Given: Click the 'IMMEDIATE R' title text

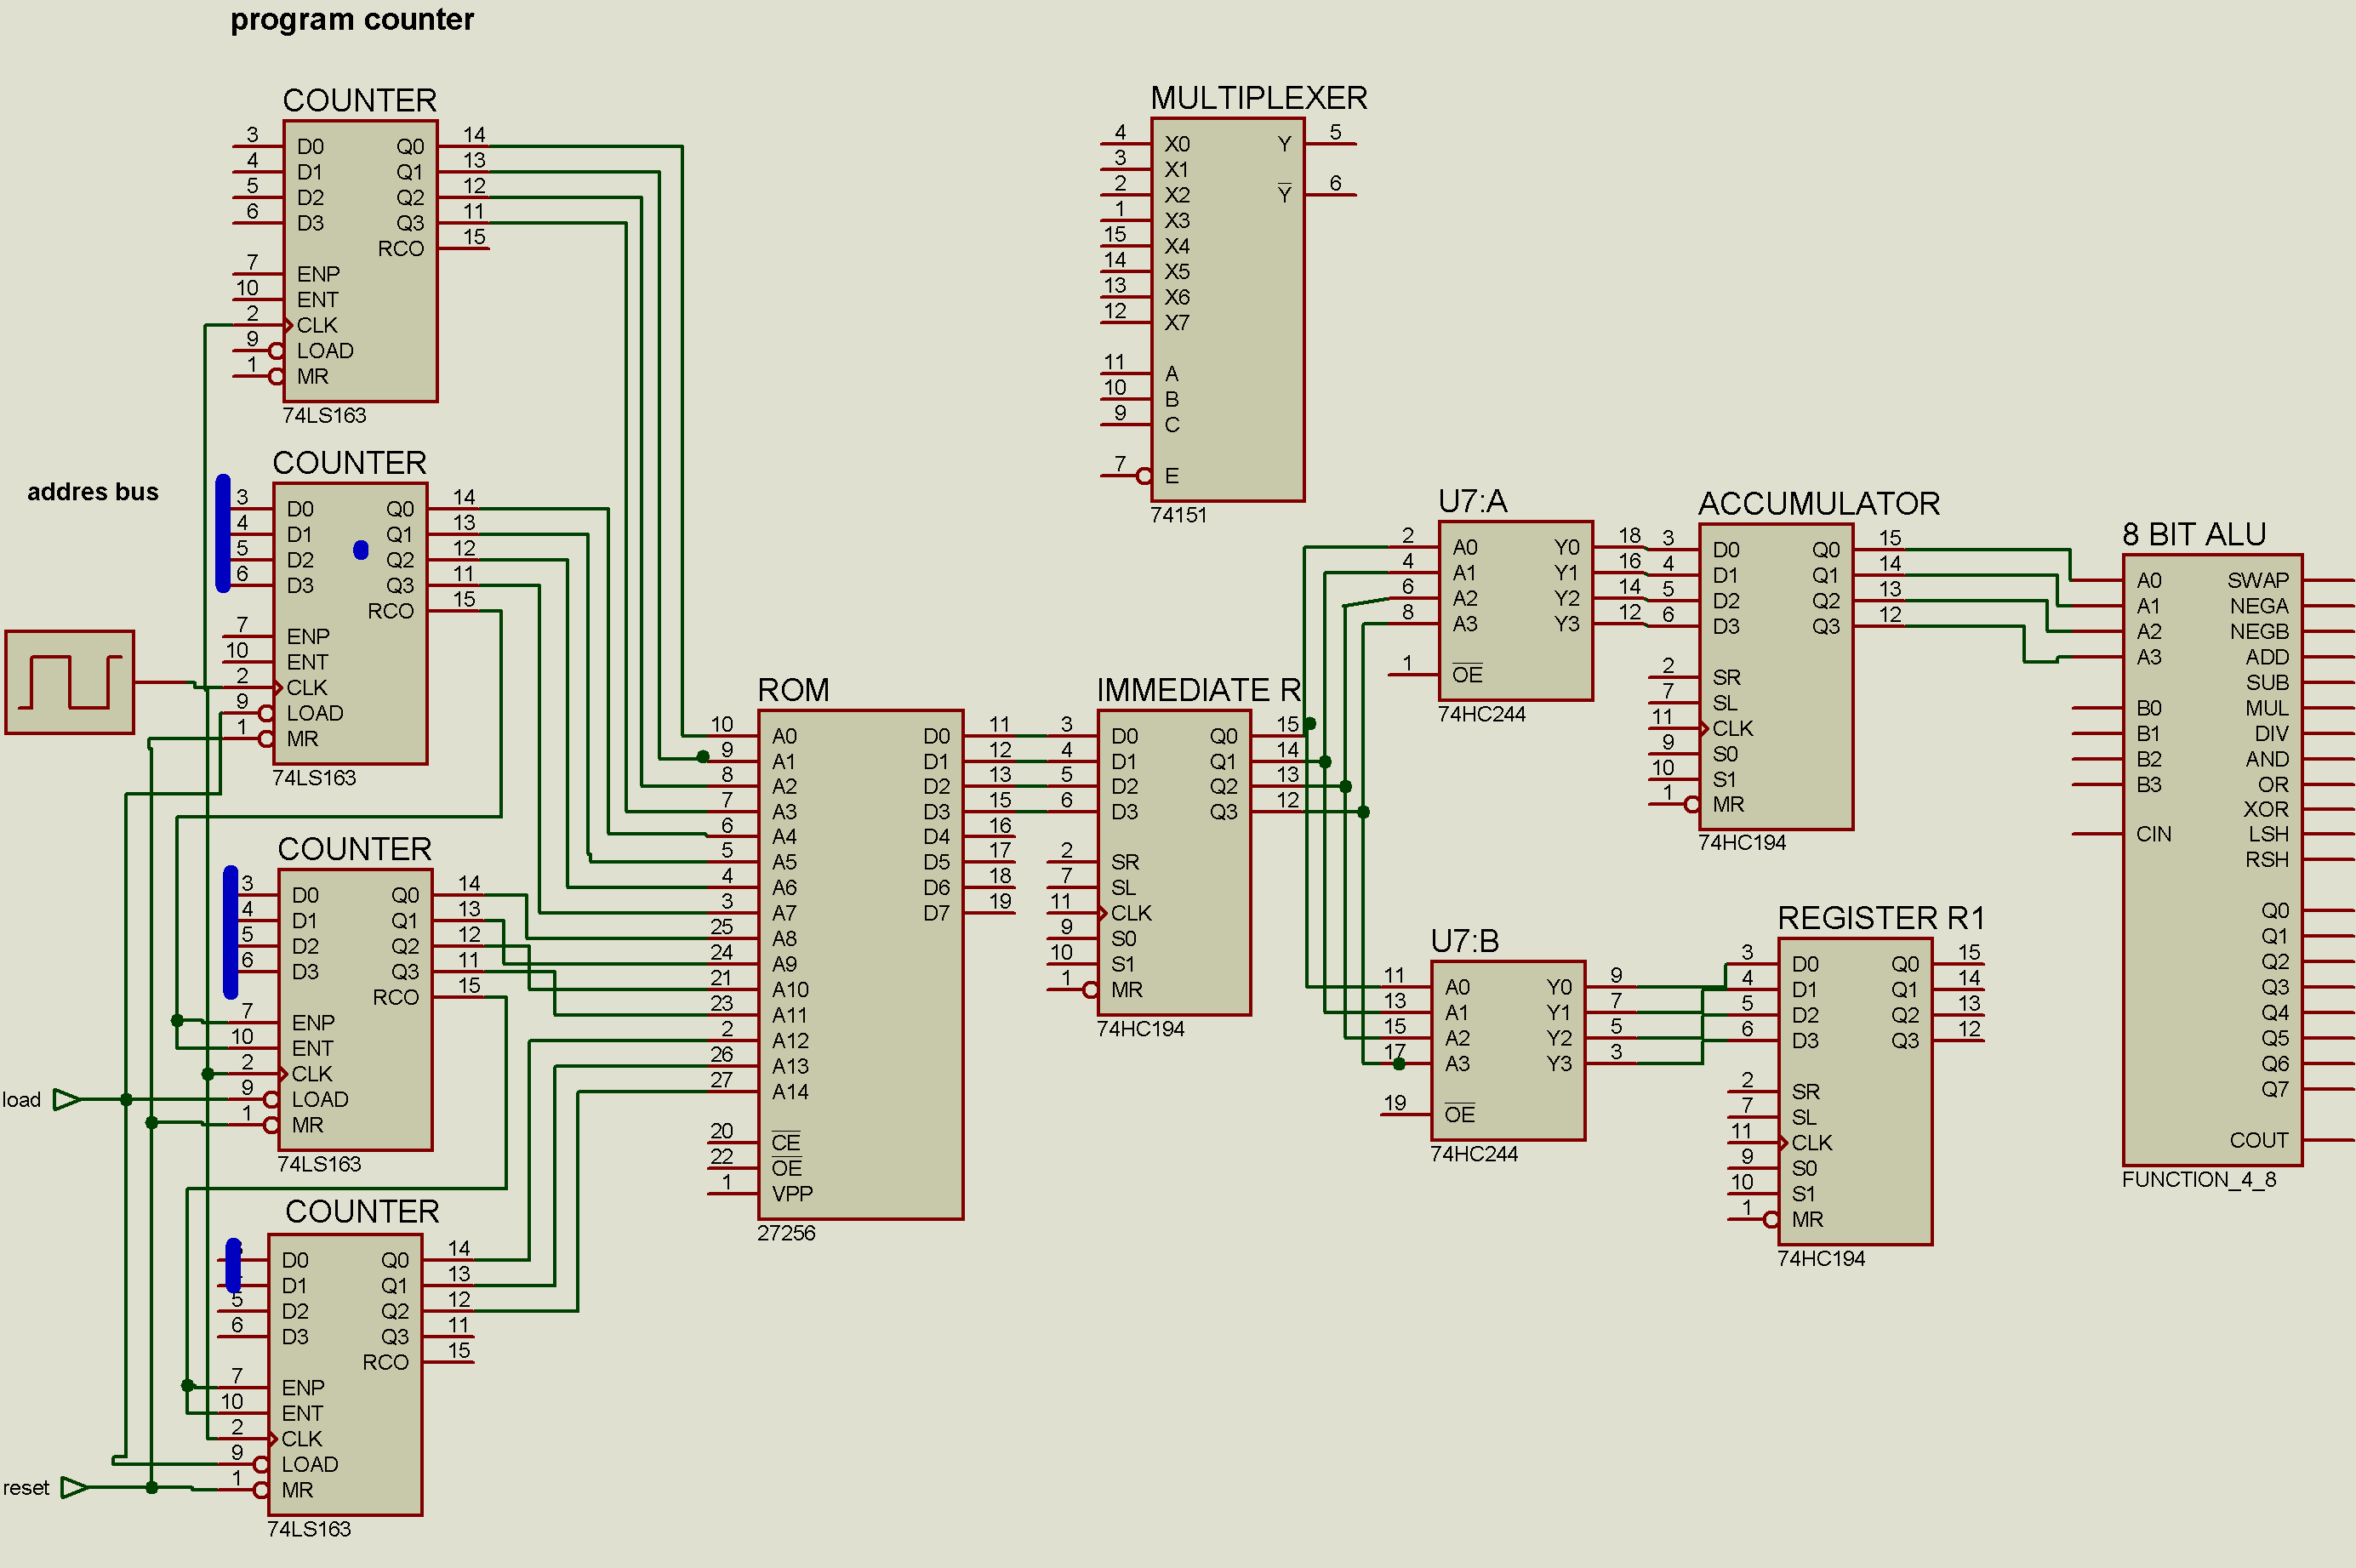Looking at the screenshot, I should [x=1198, y=690].
